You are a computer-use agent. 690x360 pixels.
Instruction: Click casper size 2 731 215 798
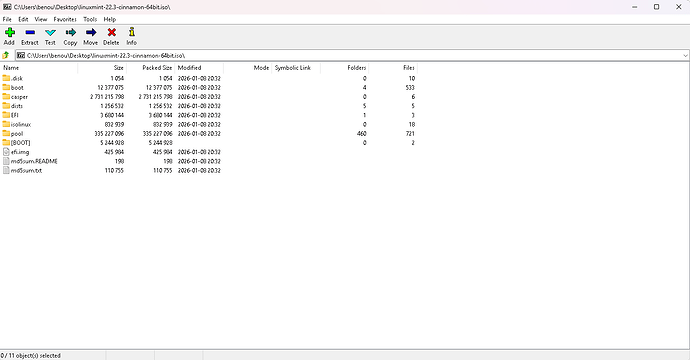[x=107, y=97]
